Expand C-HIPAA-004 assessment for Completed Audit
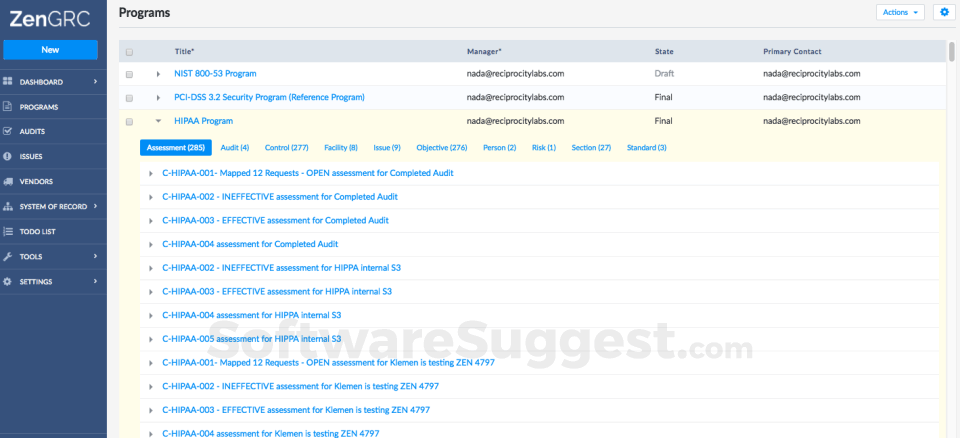 pyautogui.click(x=150, y=244)
